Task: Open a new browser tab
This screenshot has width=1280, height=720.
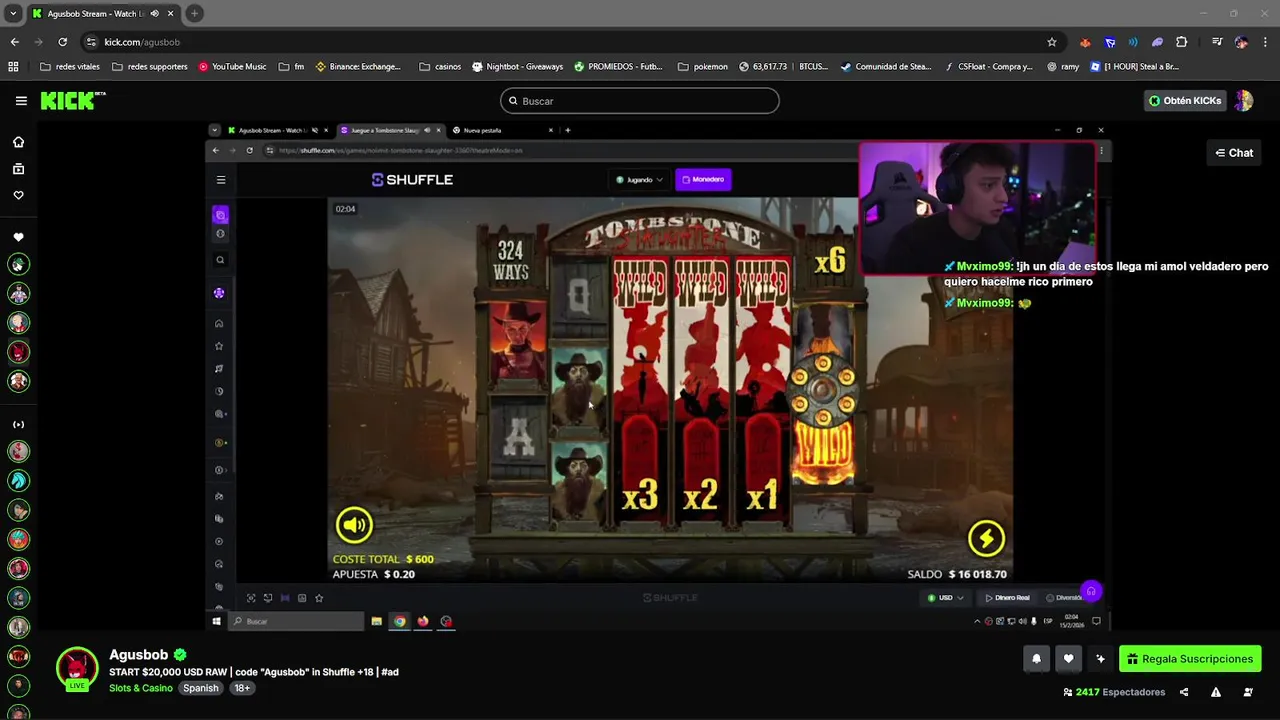Action: tap(194, 13)
